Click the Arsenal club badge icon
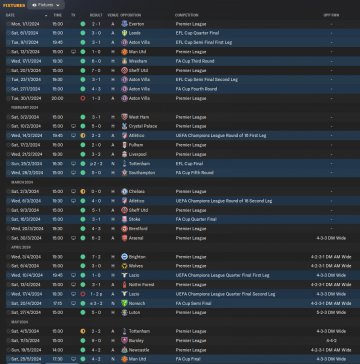This screenshot has height=364, width=360. (124, 238)
